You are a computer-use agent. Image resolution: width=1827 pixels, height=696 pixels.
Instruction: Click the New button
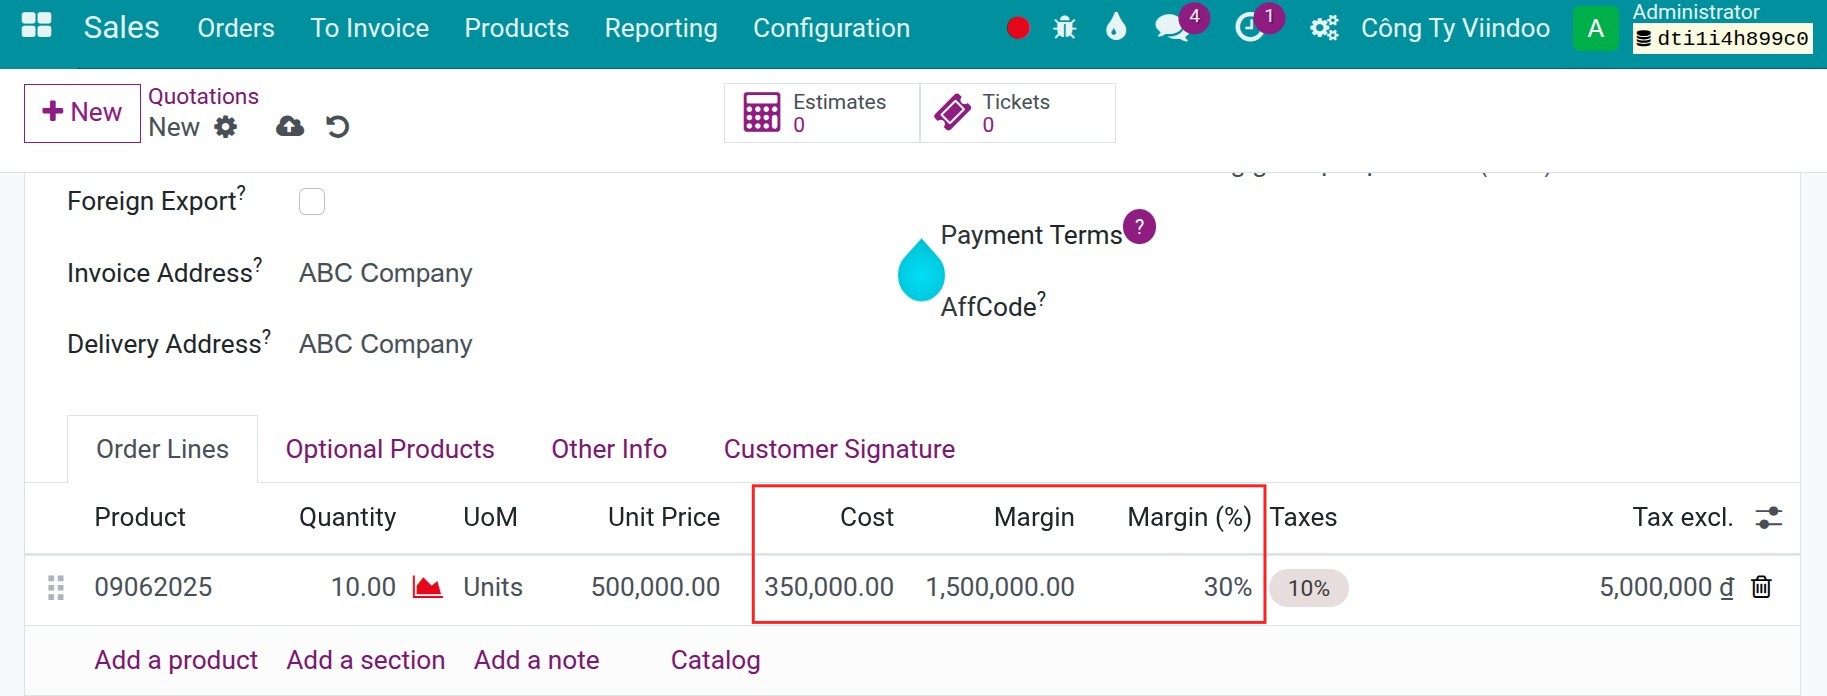click(82, 113)
